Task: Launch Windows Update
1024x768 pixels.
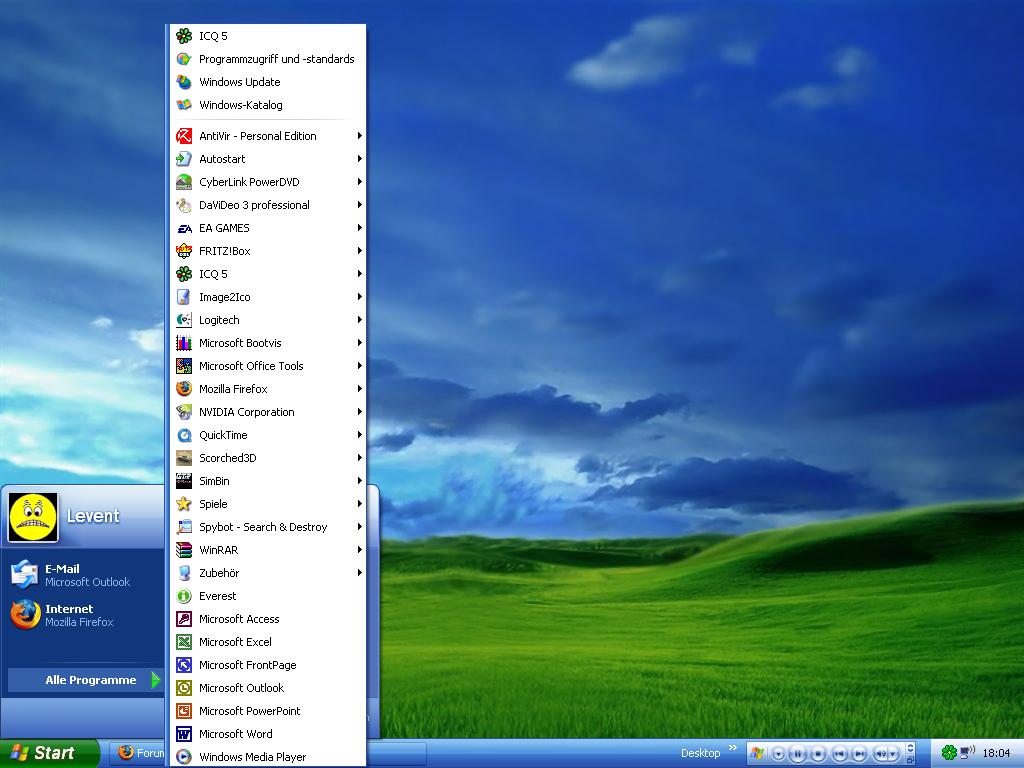Action: tap(268, 82)
